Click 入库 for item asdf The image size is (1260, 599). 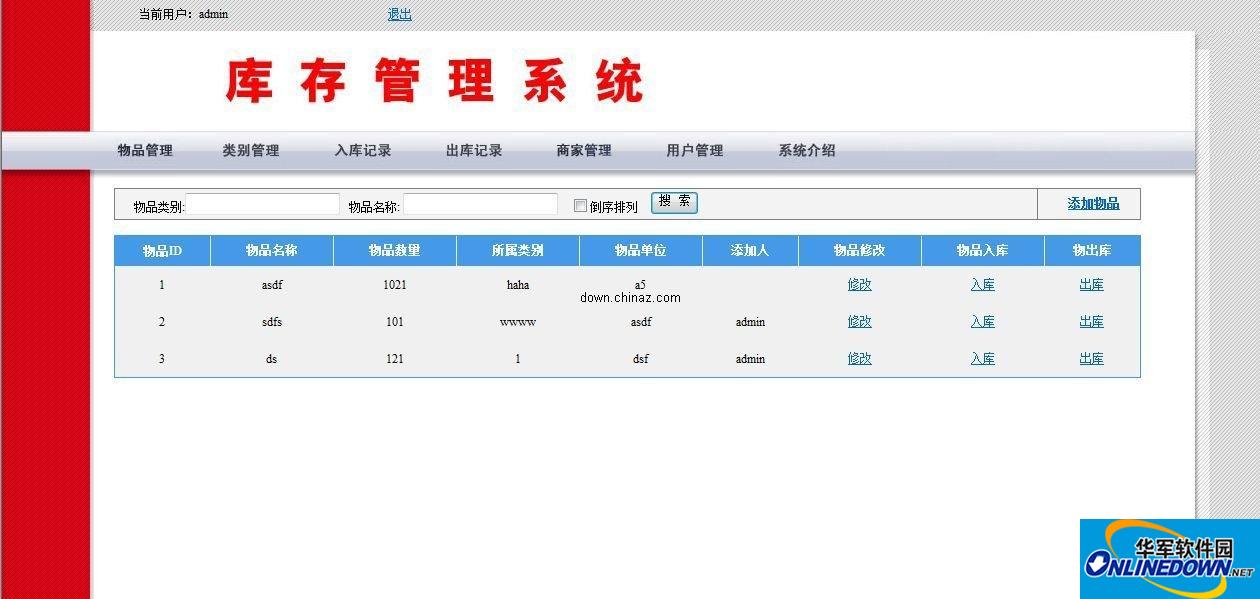coord(981,284)
